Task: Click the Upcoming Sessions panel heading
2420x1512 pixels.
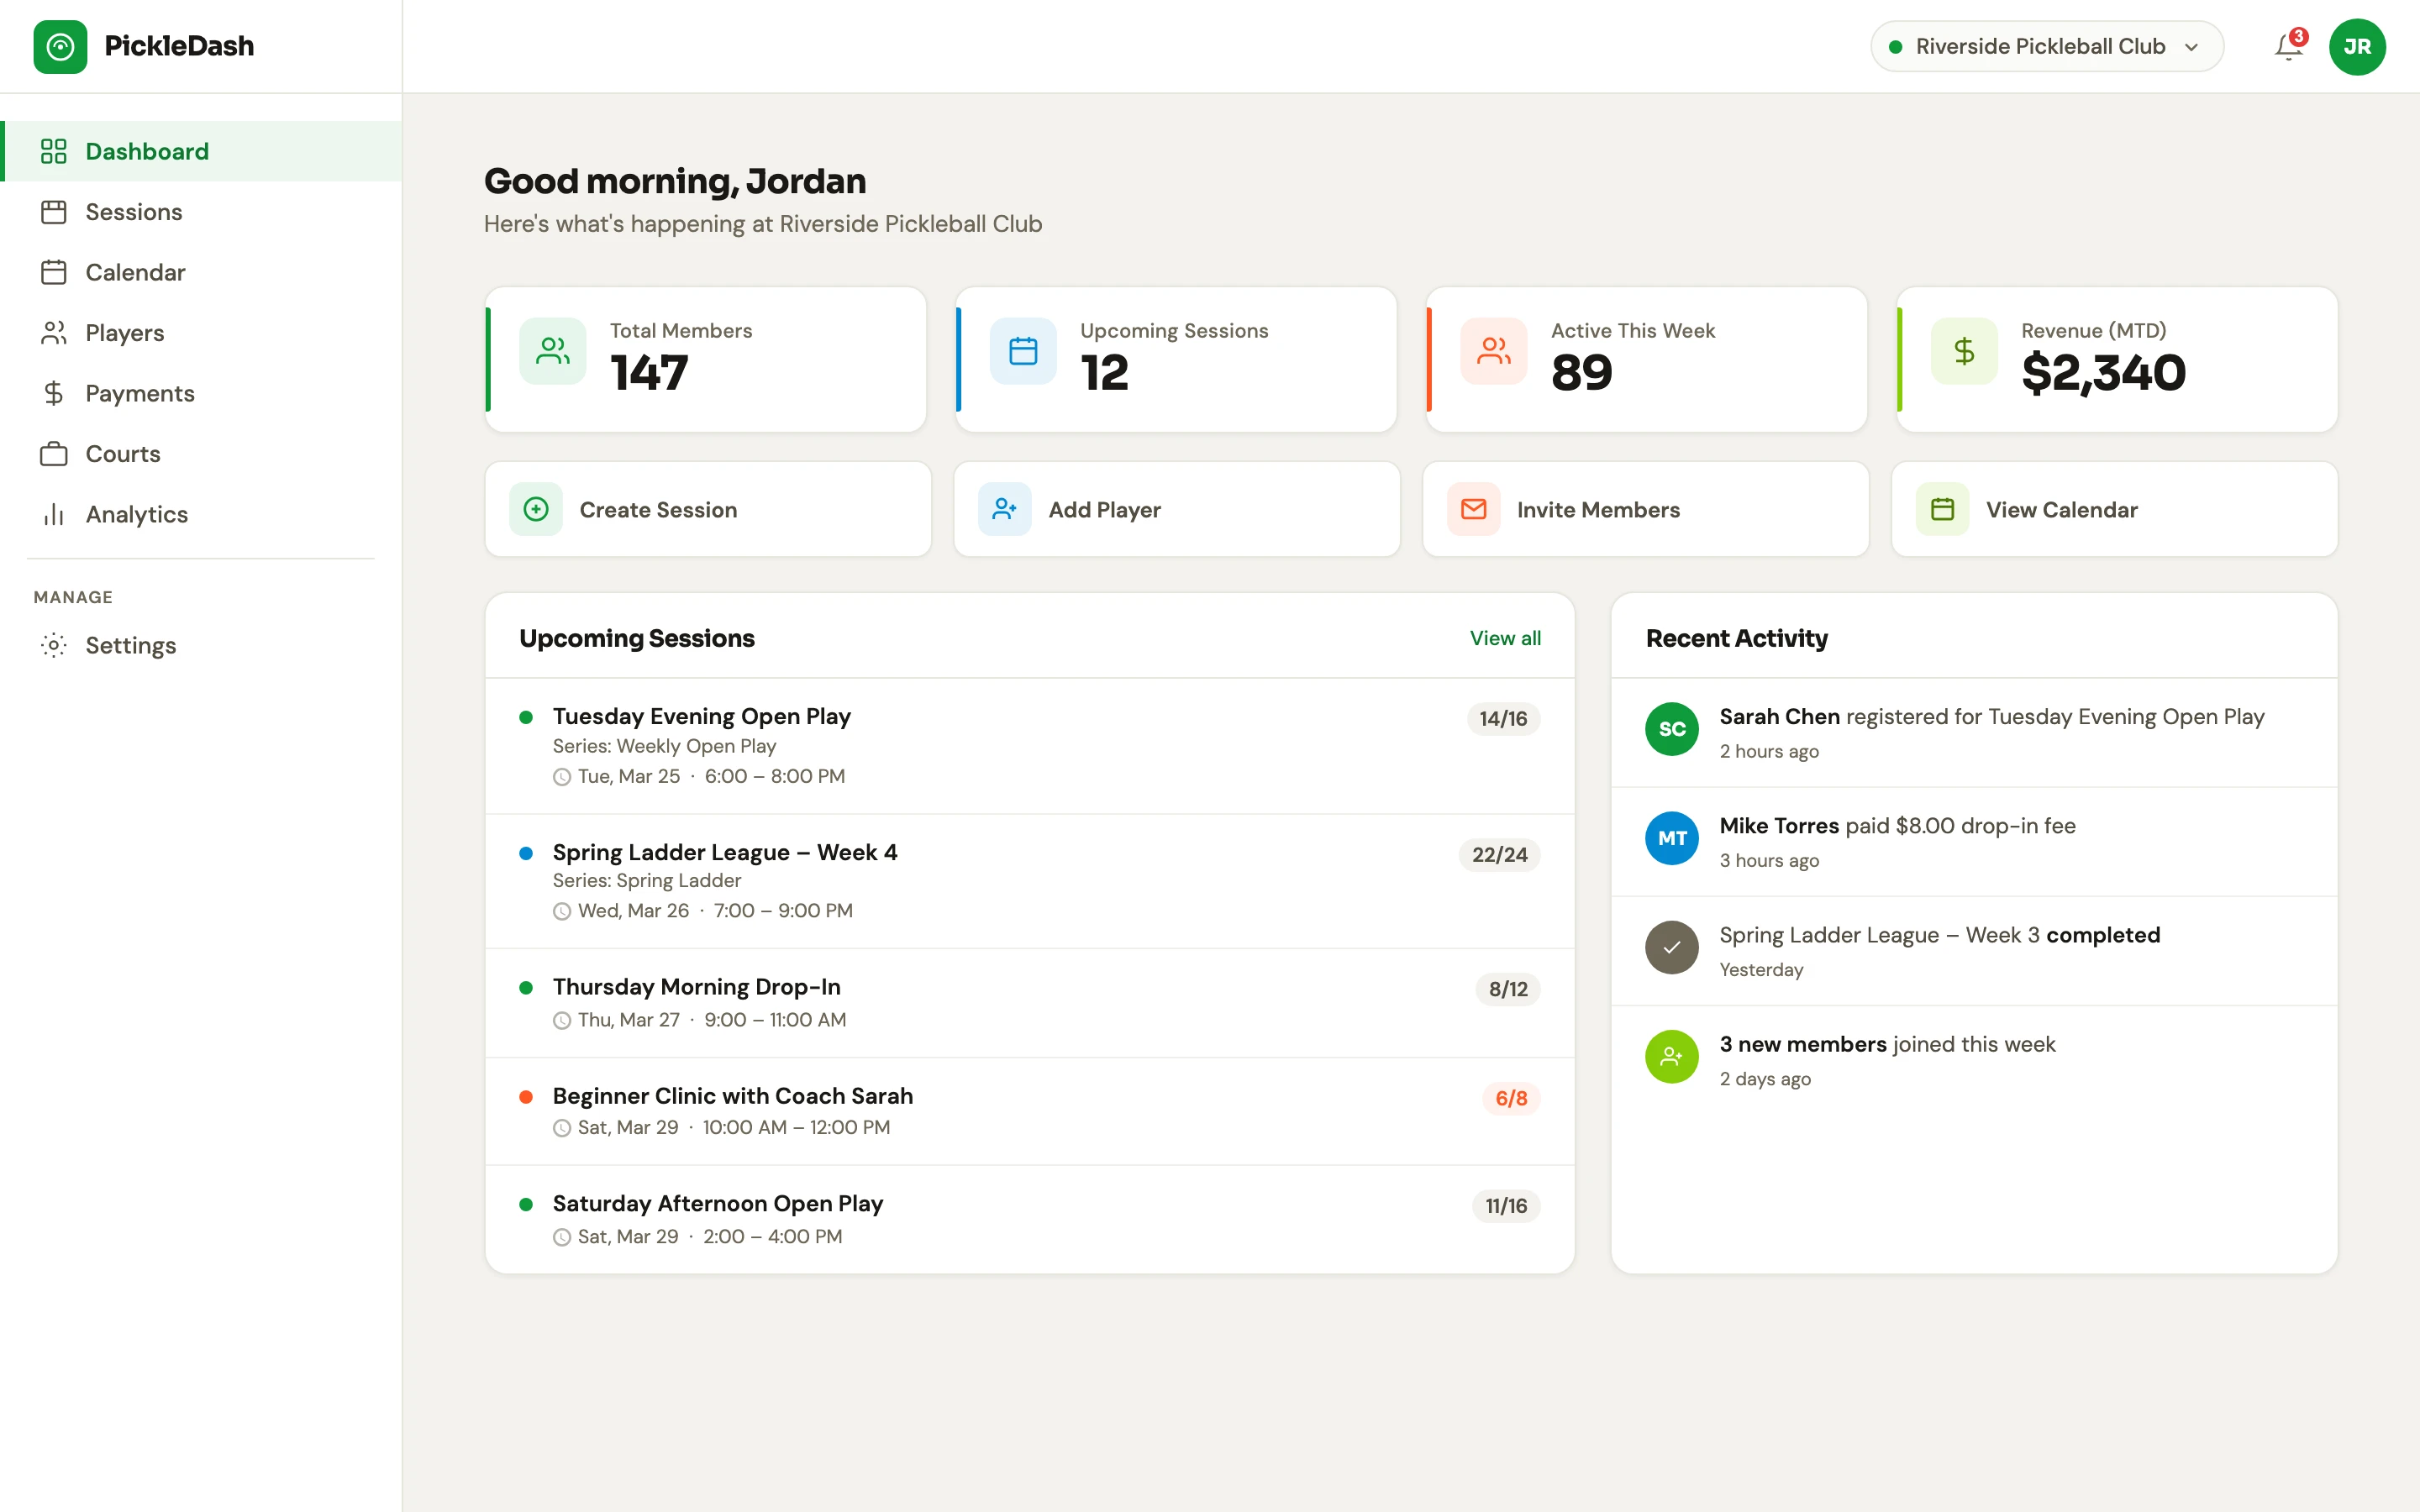Action: tap(637, 638)
